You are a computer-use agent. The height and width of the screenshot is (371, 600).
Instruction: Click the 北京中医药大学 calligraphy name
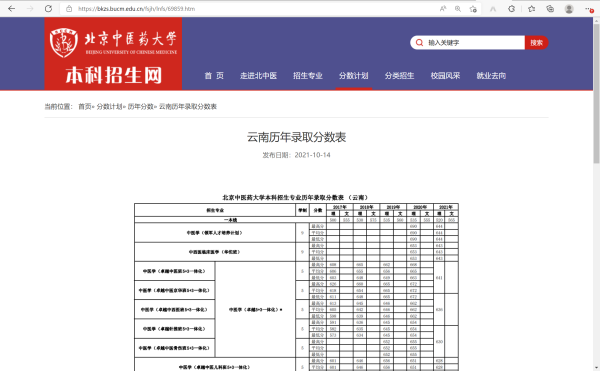(130, 39)
